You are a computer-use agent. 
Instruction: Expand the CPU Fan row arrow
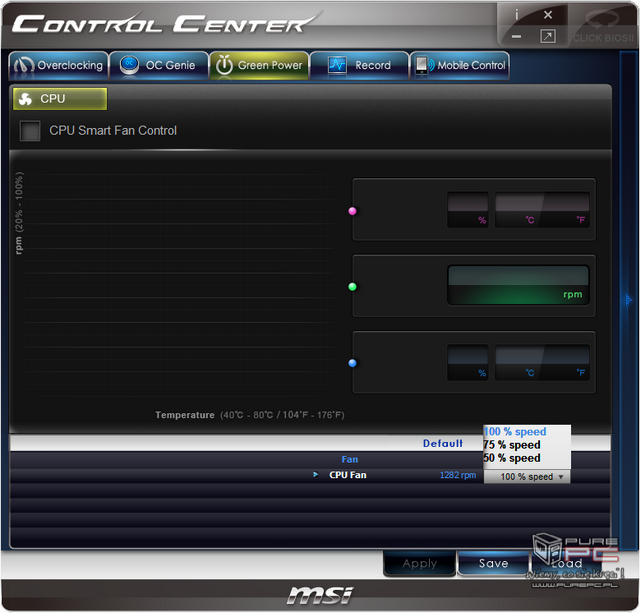pos(315,475)
